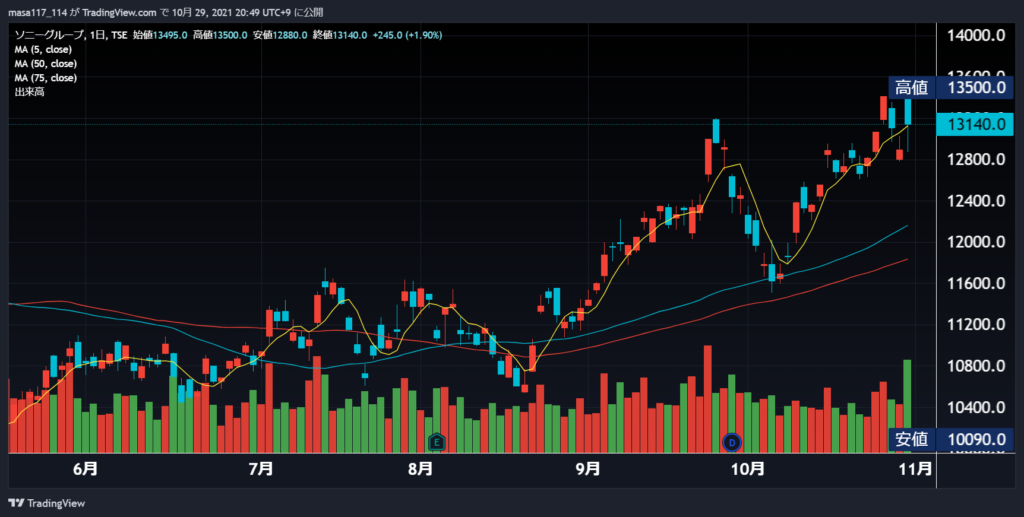Viewport: 1024px width, 517px height.
Task: Click the current price 13140.0 label
Action: coord(975,124)
